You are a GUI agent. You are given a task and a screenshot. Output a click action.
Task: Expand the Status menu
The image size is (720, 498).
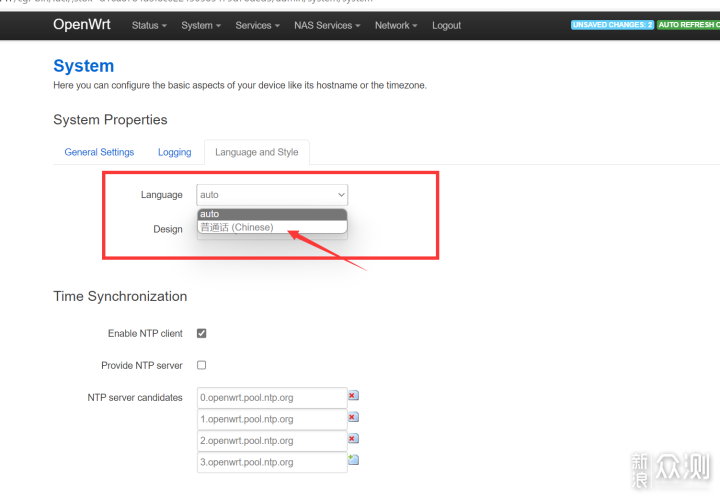click(x=149, y=26)
